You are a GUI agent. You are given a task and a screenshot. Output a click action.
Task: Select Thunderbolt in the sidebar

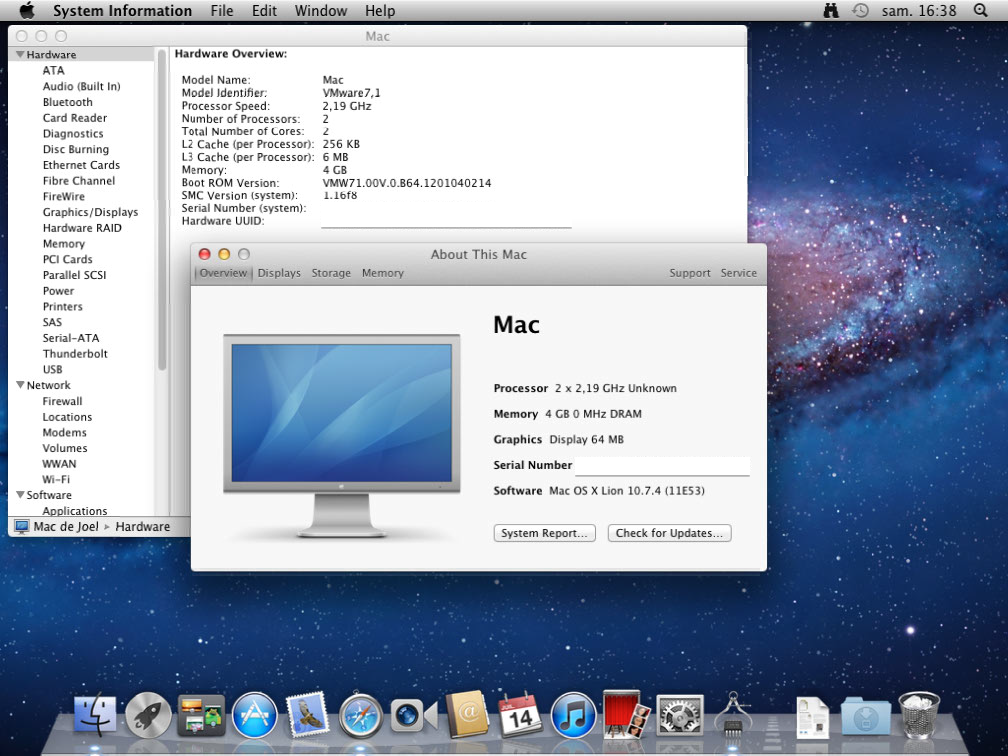[75, 354]
